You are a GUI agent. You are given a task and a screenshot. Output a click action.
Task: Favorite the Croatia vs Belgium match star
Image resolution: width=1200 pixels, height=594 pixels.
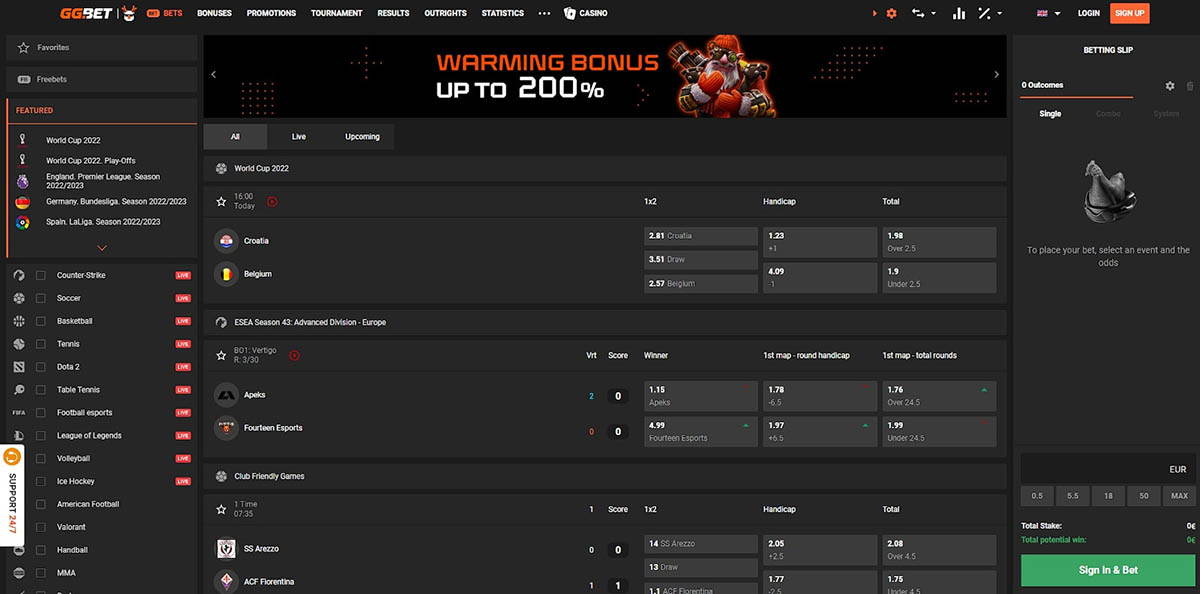[221, 201]
